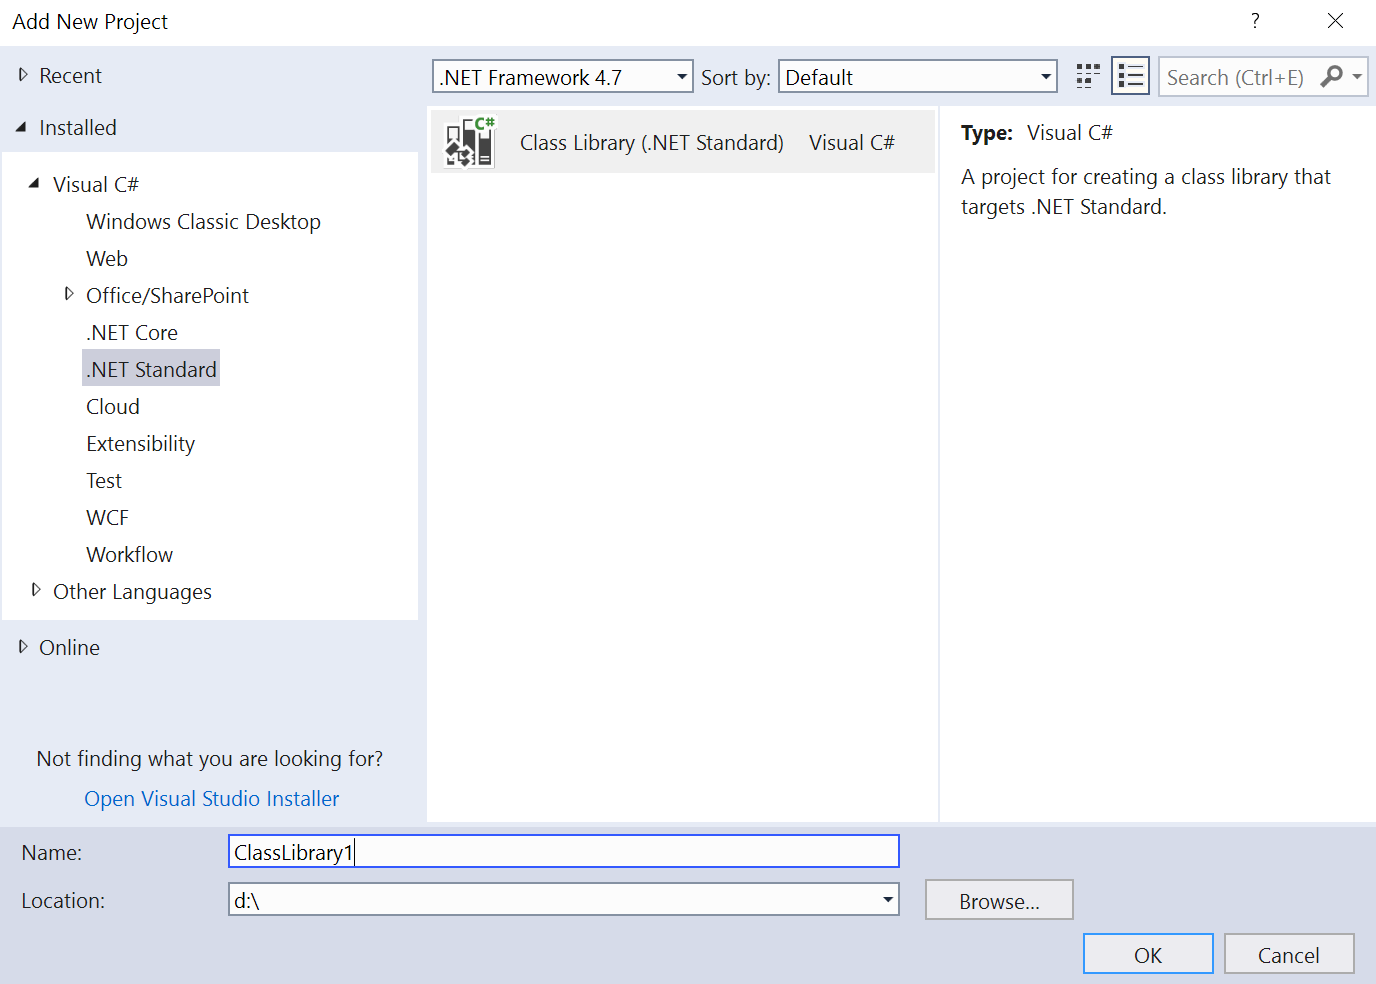Click the Cancel button
The width and height of the screenshot is (1376, 984).
(1289, 954)
